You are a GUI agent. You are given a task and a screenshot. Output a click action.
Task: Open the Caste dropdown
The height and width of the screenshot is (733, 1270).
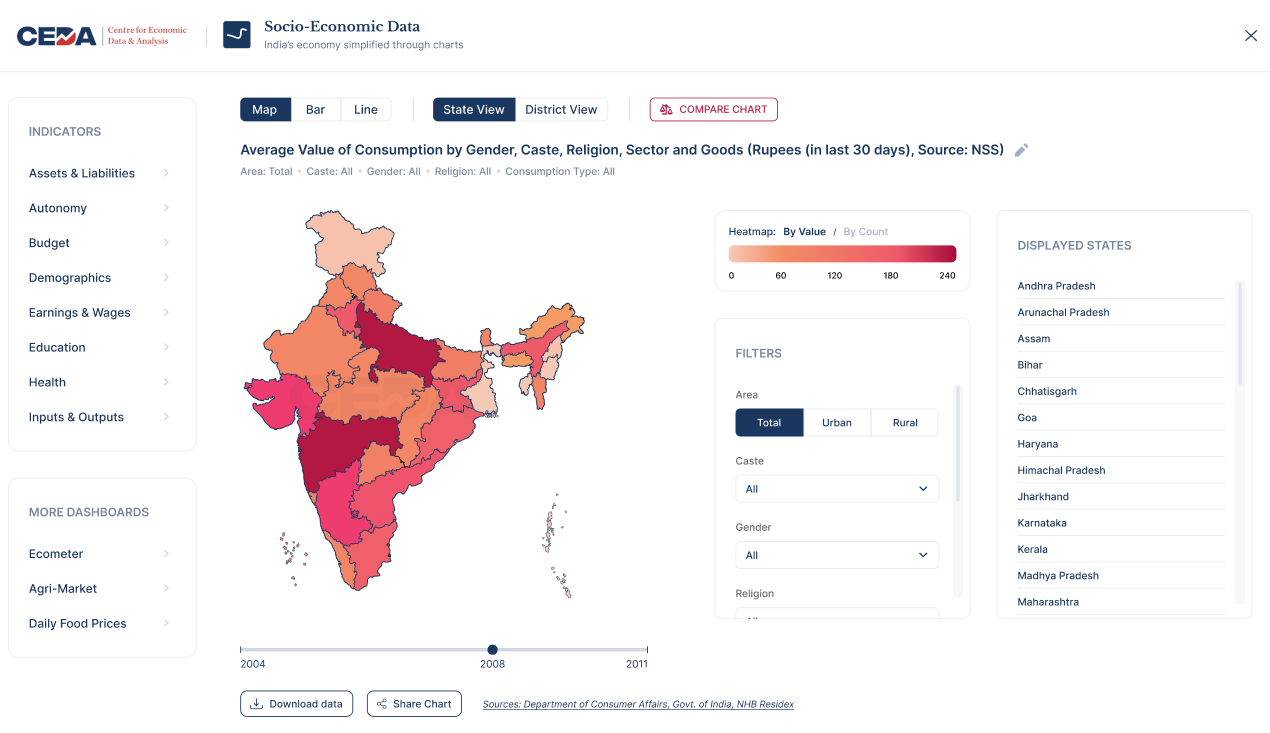coord(837,489)
